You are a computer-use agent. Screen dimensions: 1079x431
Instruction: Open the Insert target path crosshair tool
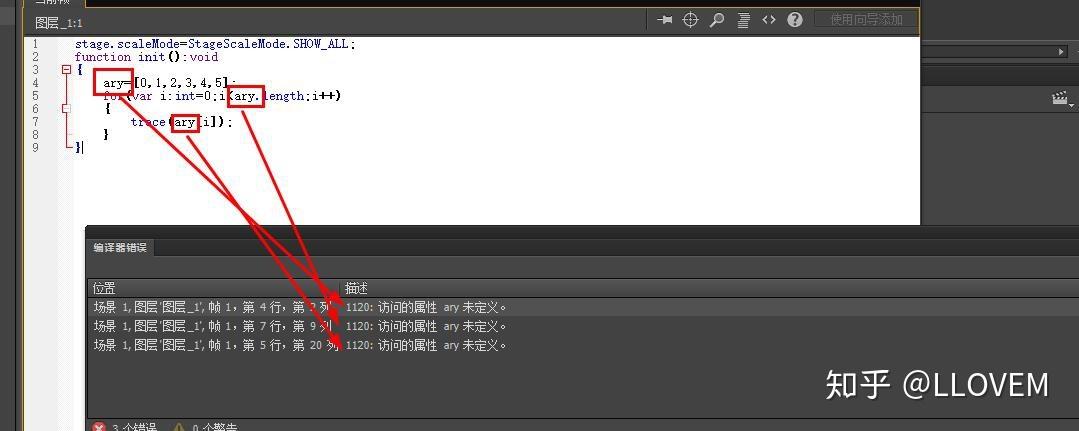coord(690,20)
